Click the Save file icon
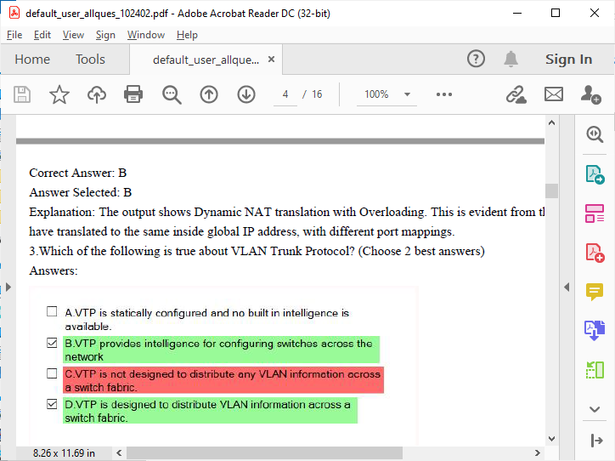This screenshot has width=615, height=461. 22,95
